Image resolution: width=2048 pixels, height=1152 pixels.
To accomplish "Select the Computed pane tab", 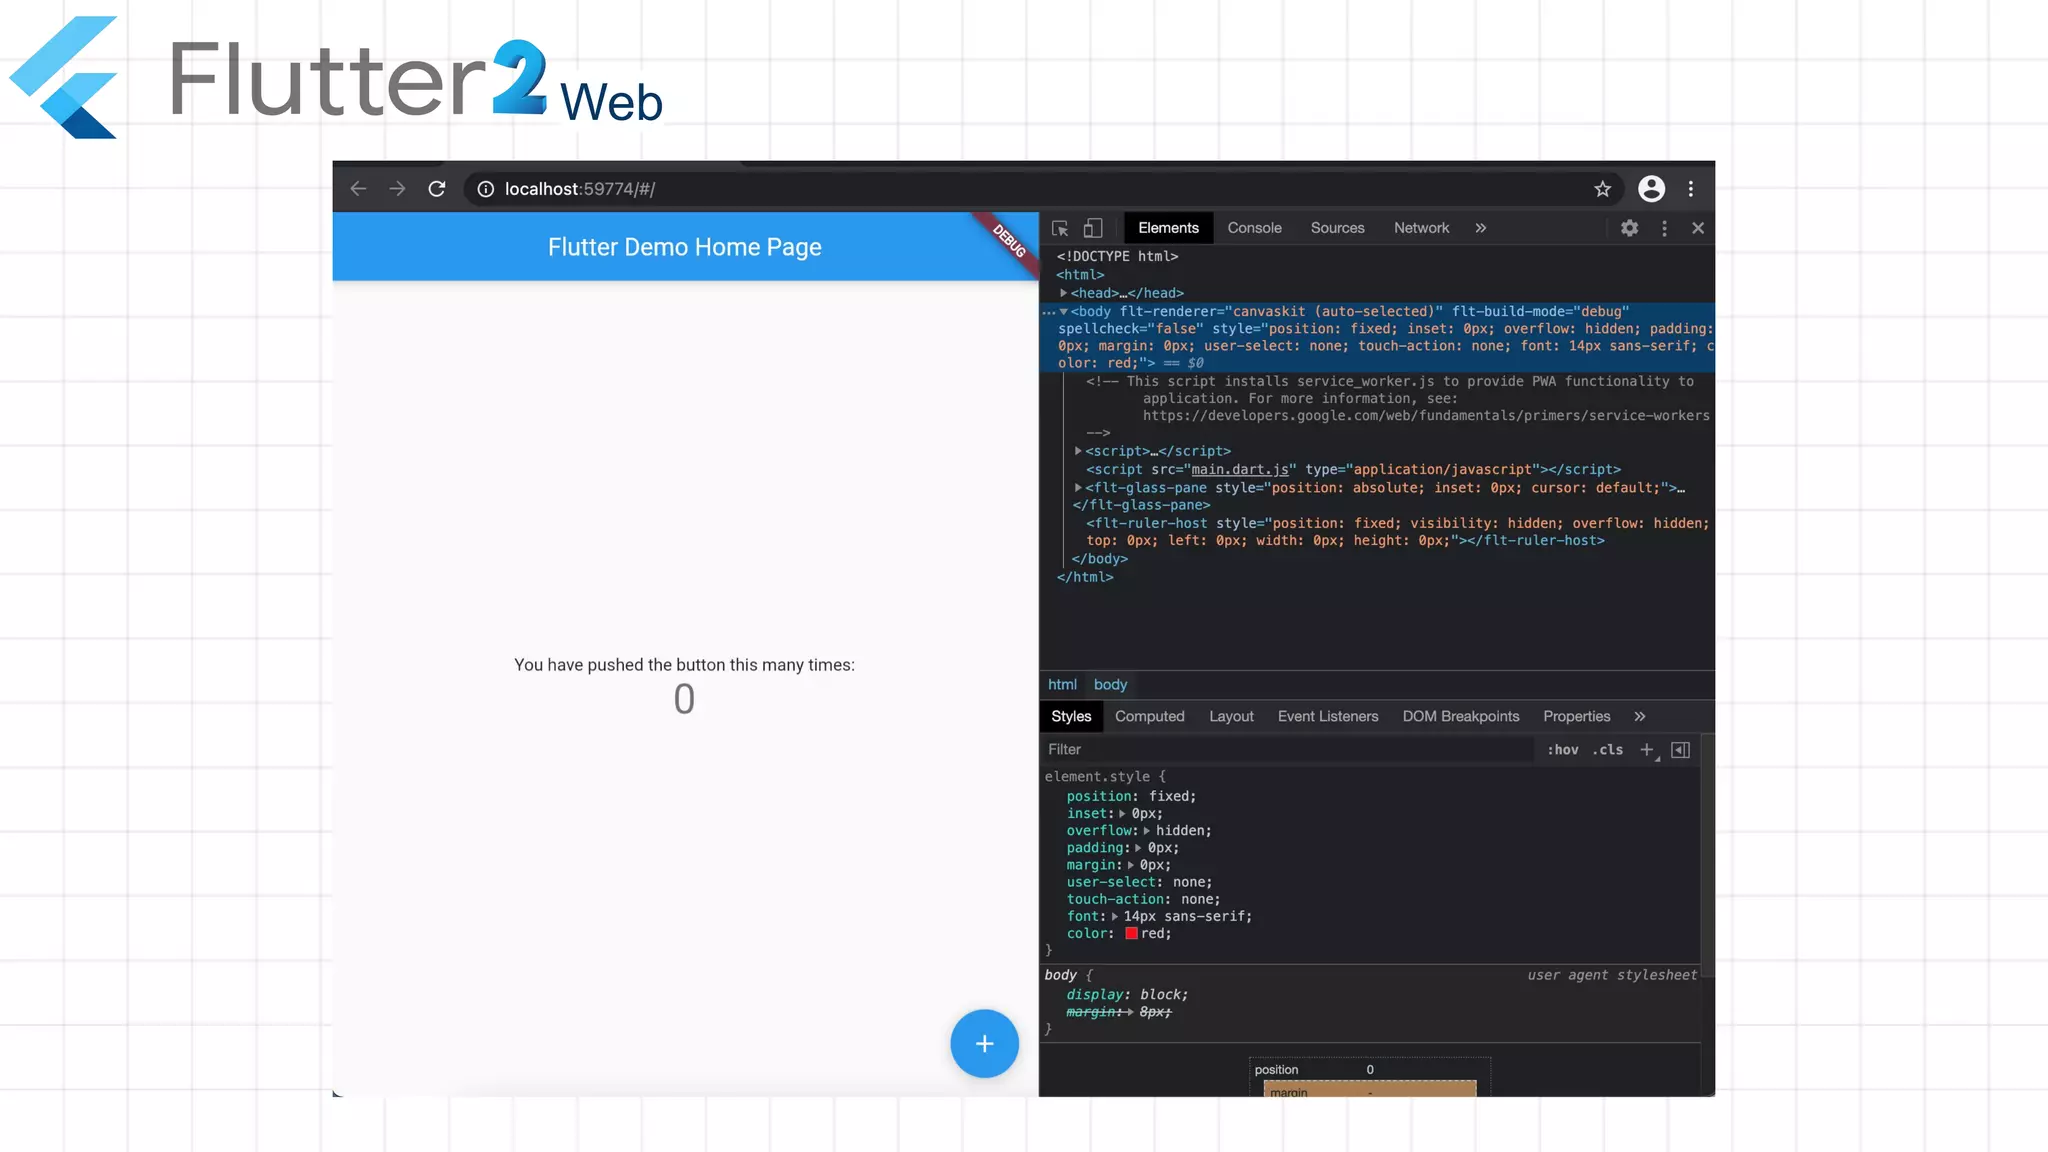I will click(1149, 716).
